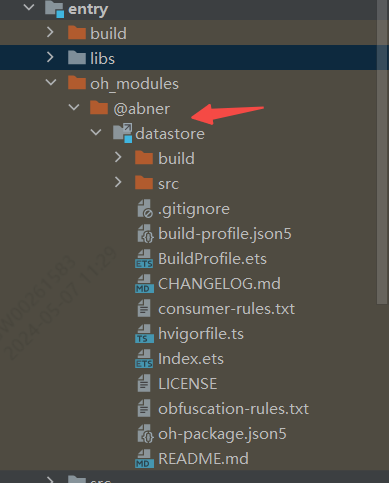Image resolution: width=389 pixels, height=483 pixels.
Task: Click the TS icon of hvigorfile.ts
Action: (144, 334)
